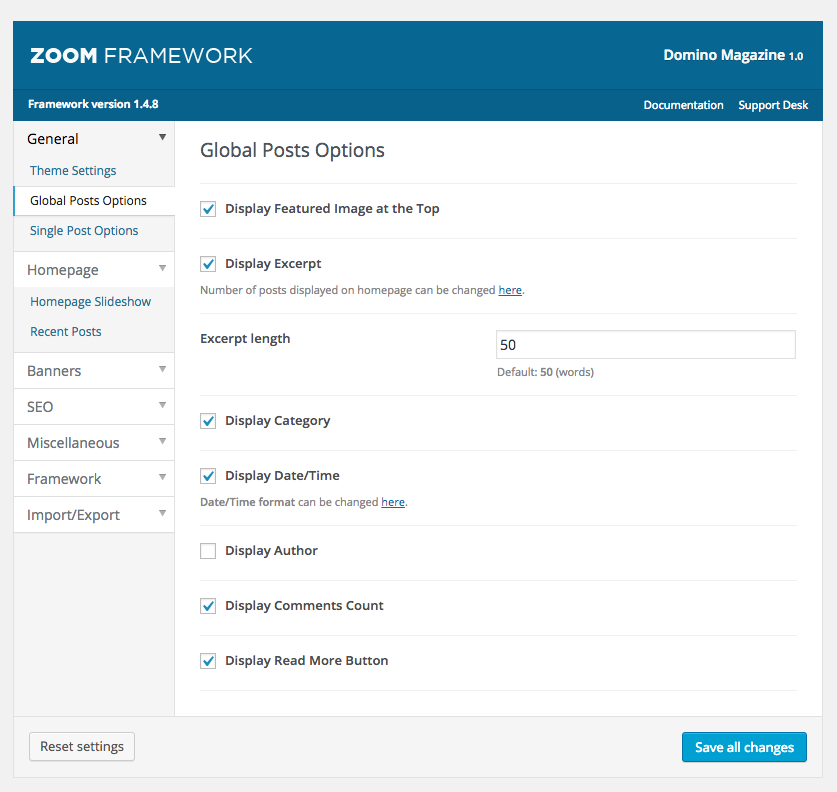837x792 pixels.
Task: Expand the Framework section arrow
Action: 162,478
